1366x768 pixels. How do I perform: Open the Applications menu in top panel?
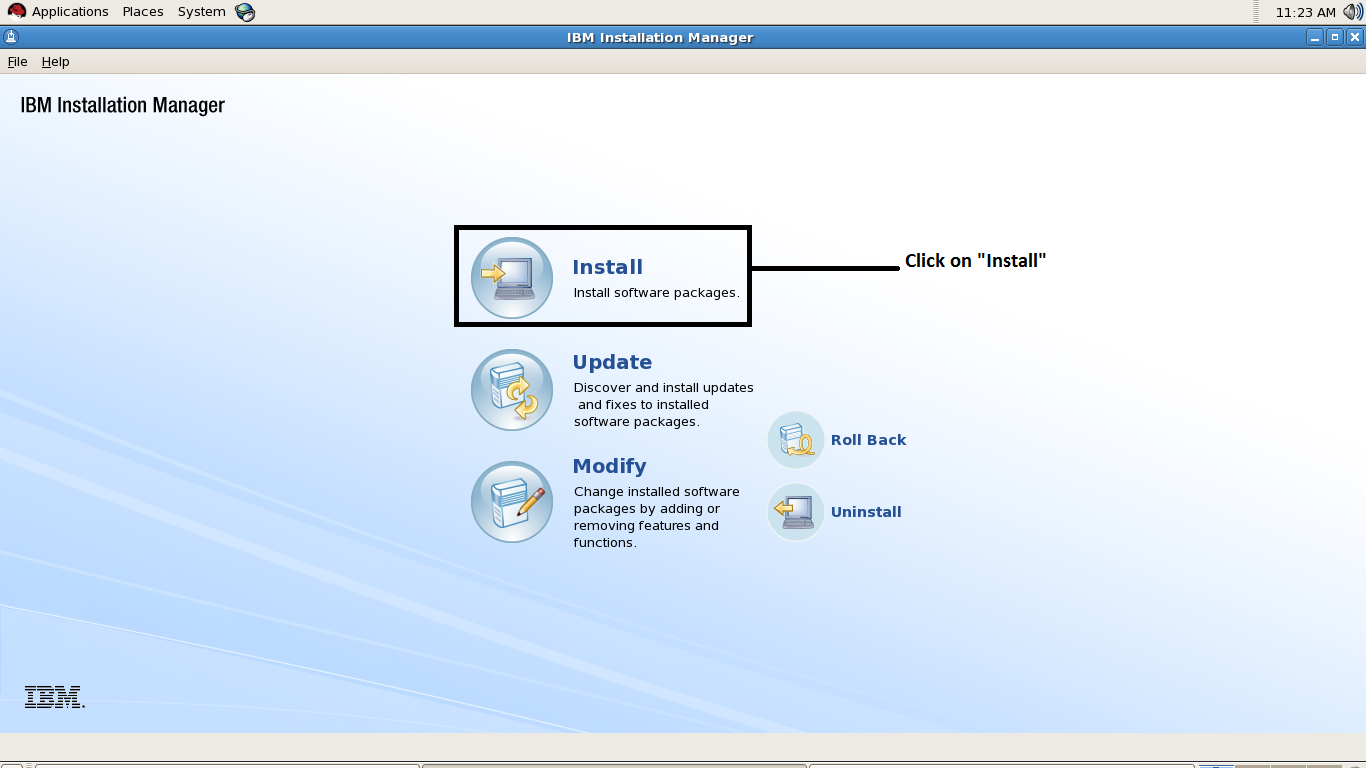[x=70, y=12]
